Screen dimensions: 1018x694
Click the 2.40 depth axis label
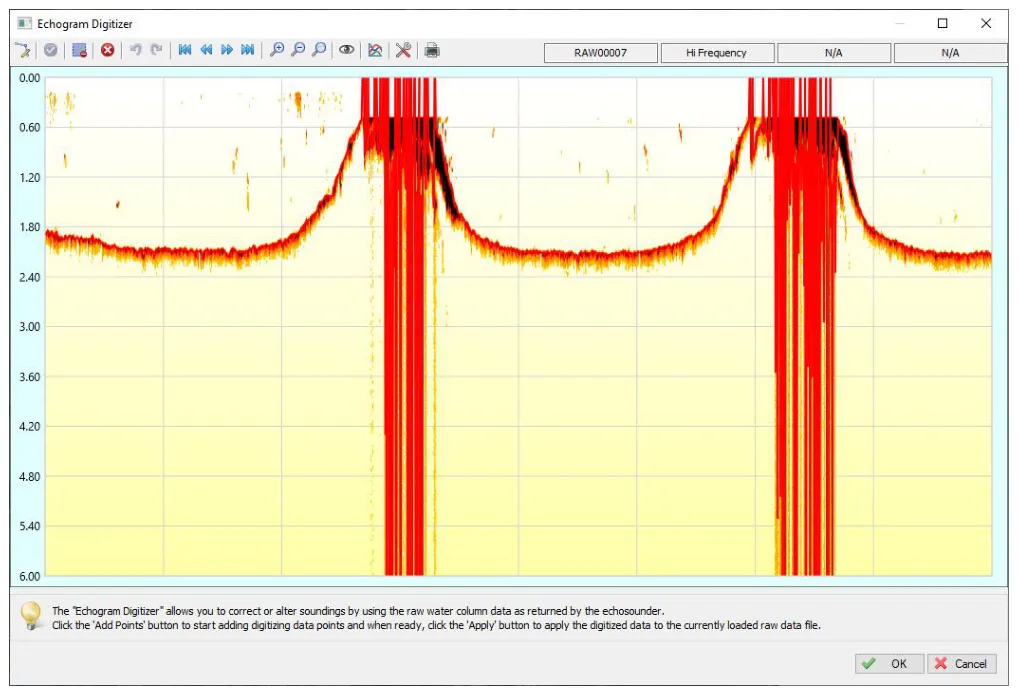coord(29,277)
